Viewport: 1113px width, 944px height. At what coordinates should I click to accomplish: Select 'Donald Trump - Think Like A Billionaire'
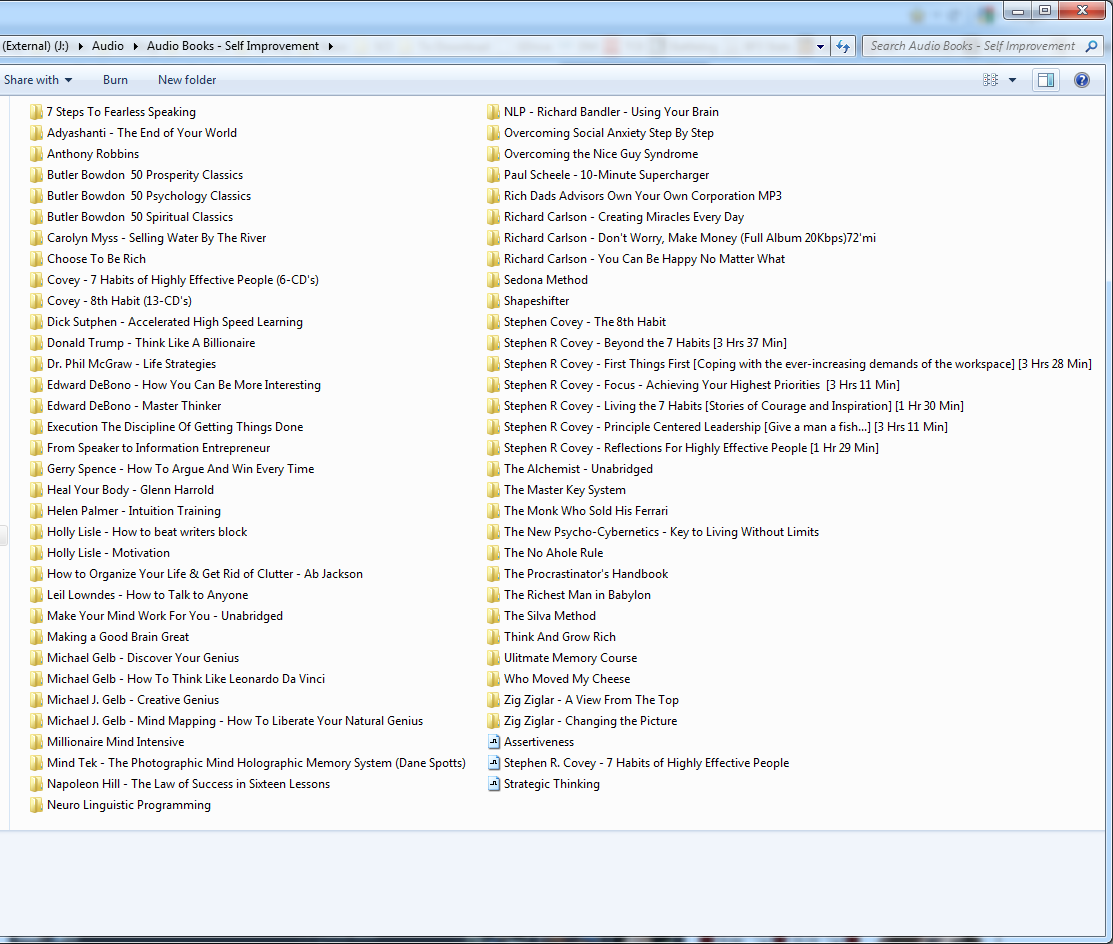pyautogui.click(x=151, y=343)
